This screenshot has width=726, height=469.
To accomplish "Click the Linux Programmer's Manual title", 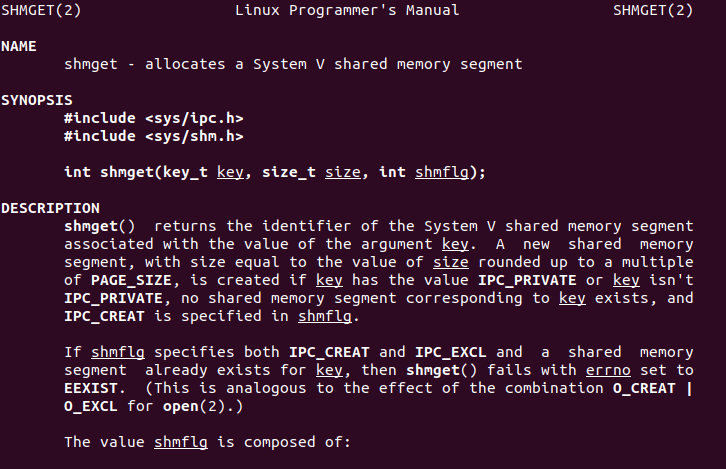I will (347, 10).
